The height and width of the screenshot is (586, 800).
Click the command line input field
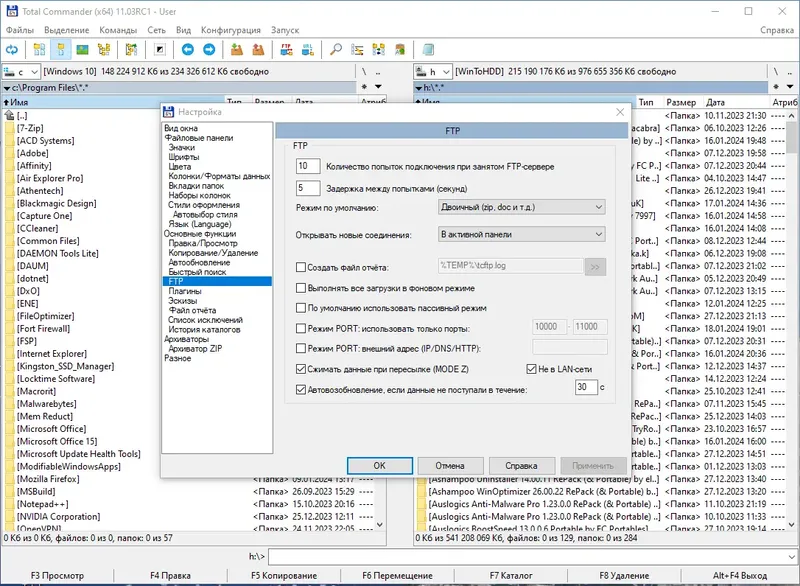tap(527, 556)
